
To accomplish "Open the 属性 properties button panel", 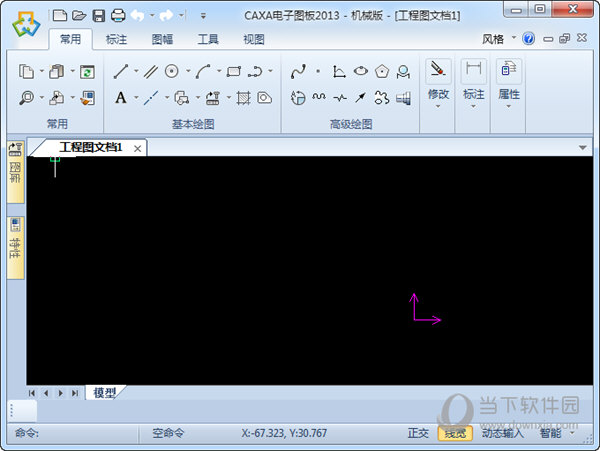I will (509, 84).
